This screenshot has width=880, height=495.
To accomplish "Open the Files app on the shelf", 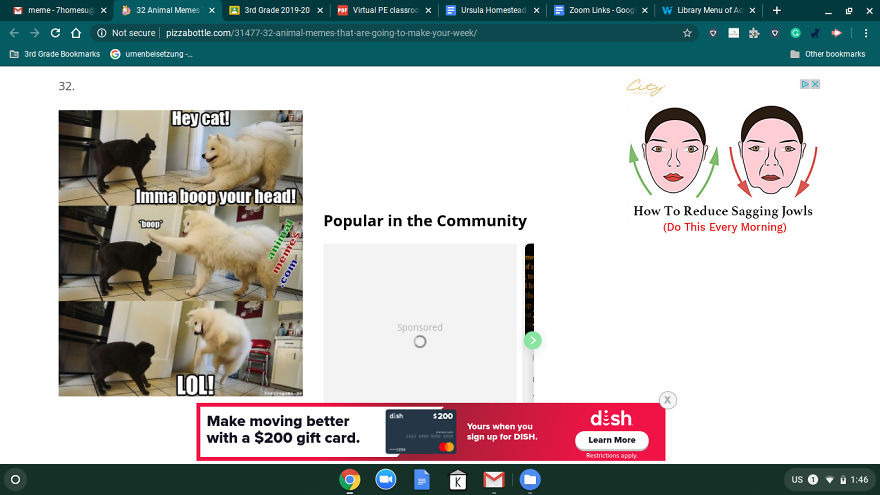I will [x=530, y=480].
